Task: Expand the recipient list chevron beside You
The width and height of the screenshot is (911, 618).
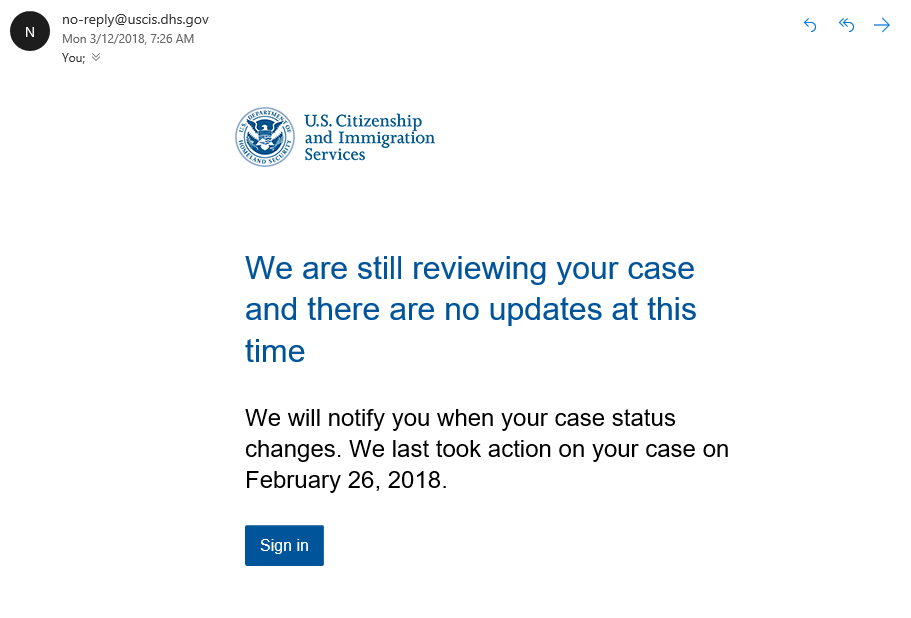Action: (x=96, y=57)
